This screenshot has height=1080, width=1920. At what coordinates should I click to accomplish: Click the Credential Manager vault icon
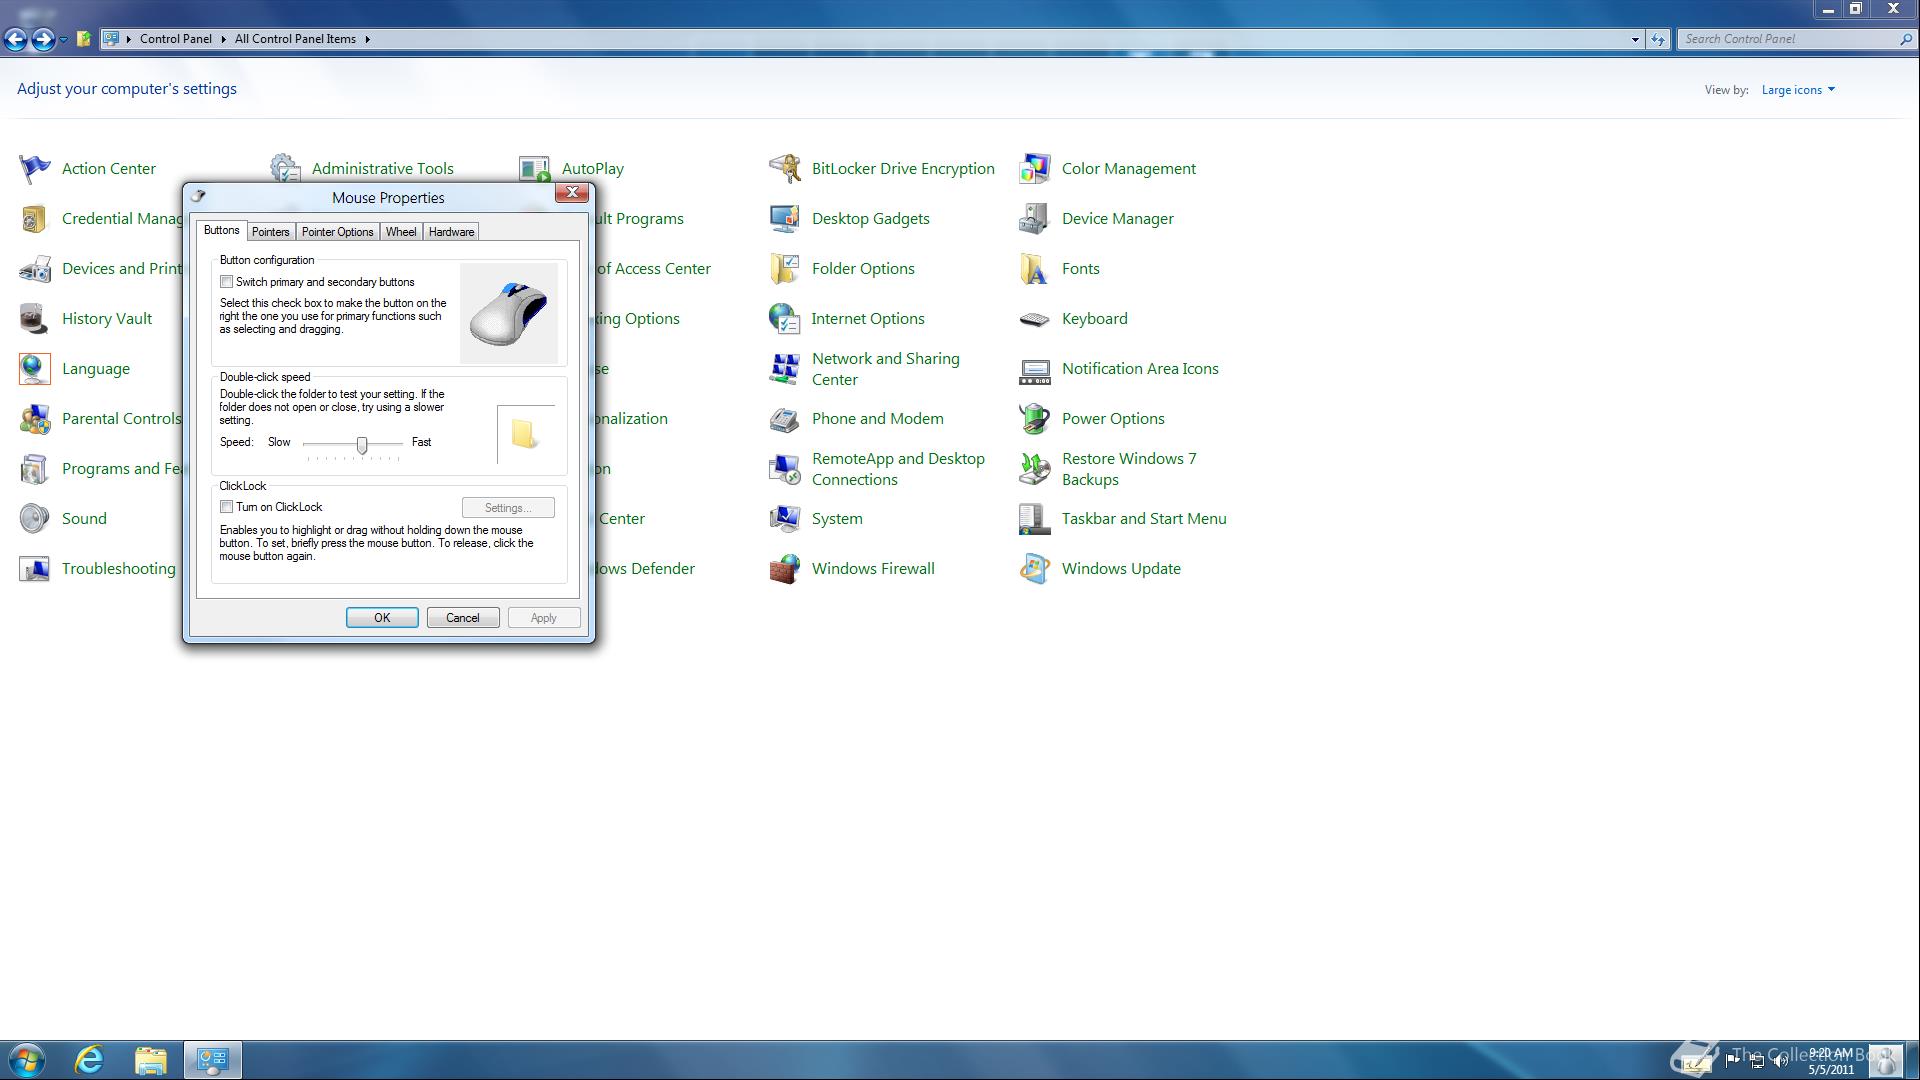point(34,218)
